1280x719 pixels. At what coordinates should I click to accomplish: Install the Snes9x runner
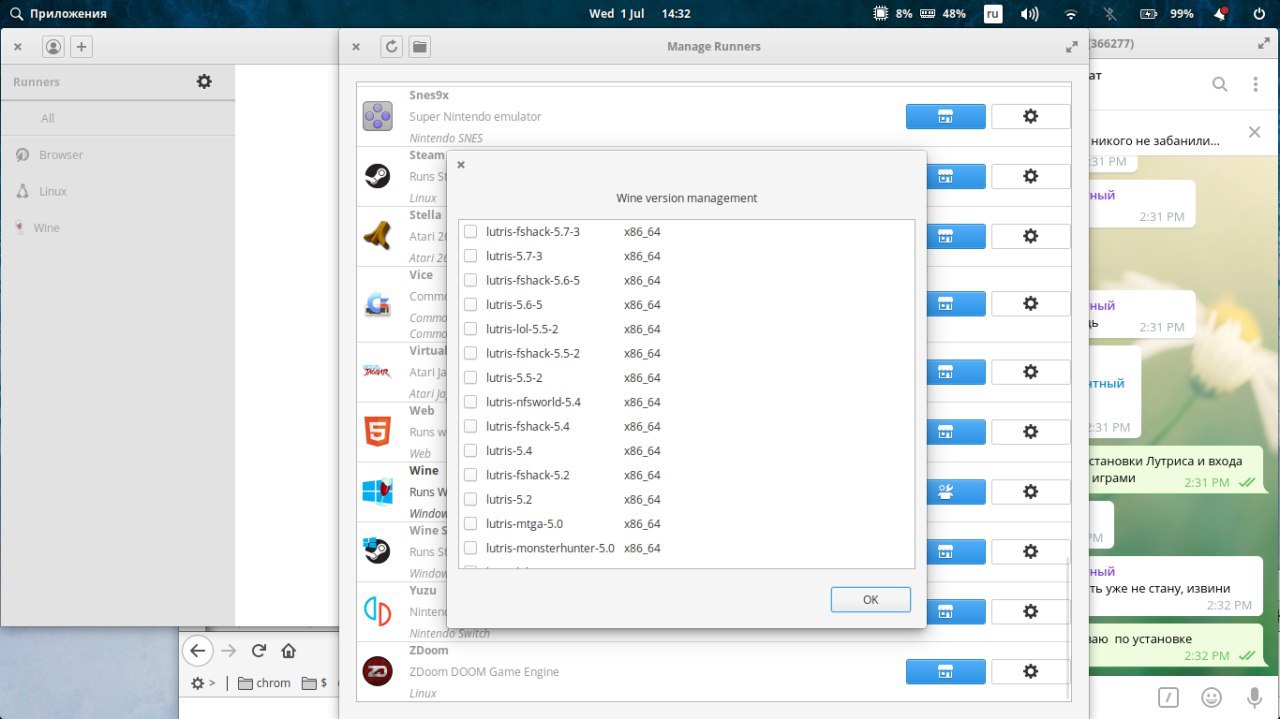click(945, 117)
